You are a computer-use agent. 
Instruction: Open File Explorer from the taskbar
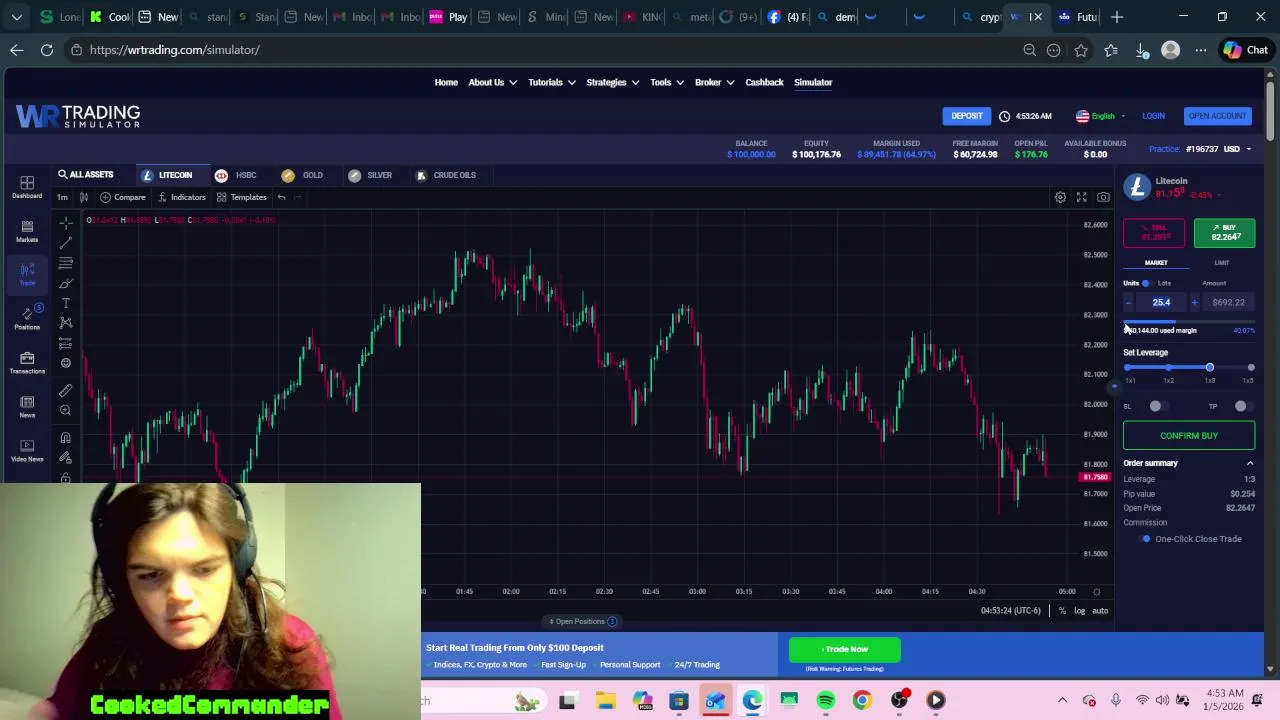point(604,700)
